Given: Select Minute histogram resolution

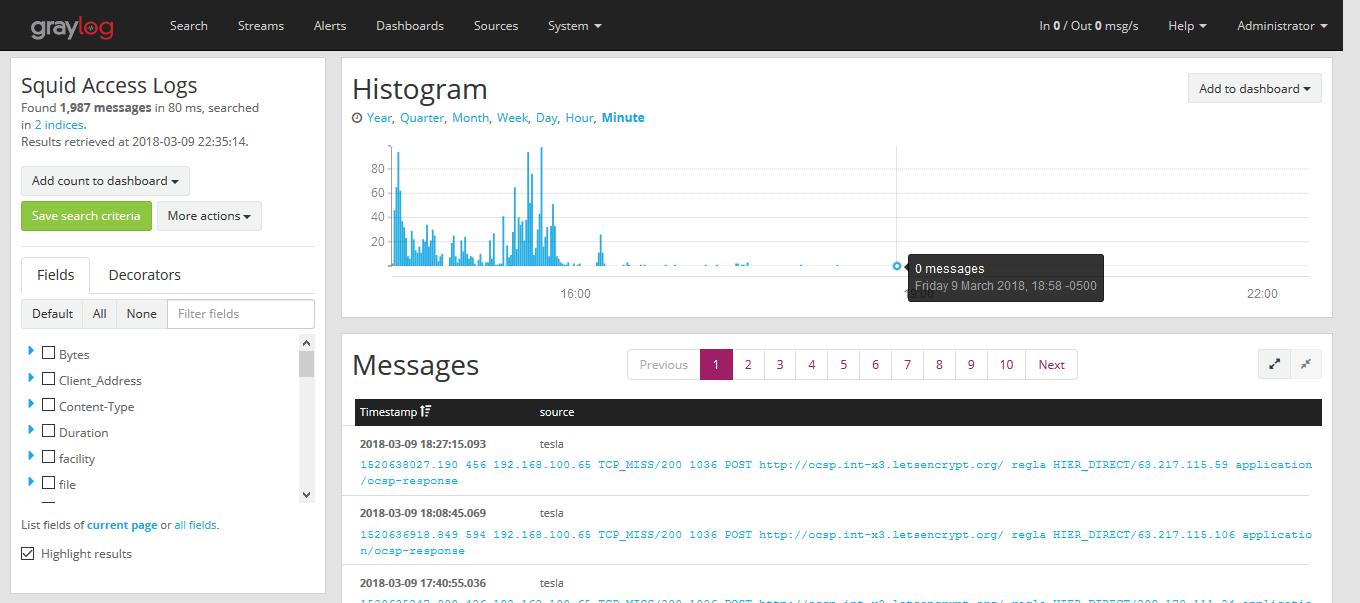Looking at the screenshot, I should (x=623, y=117).
